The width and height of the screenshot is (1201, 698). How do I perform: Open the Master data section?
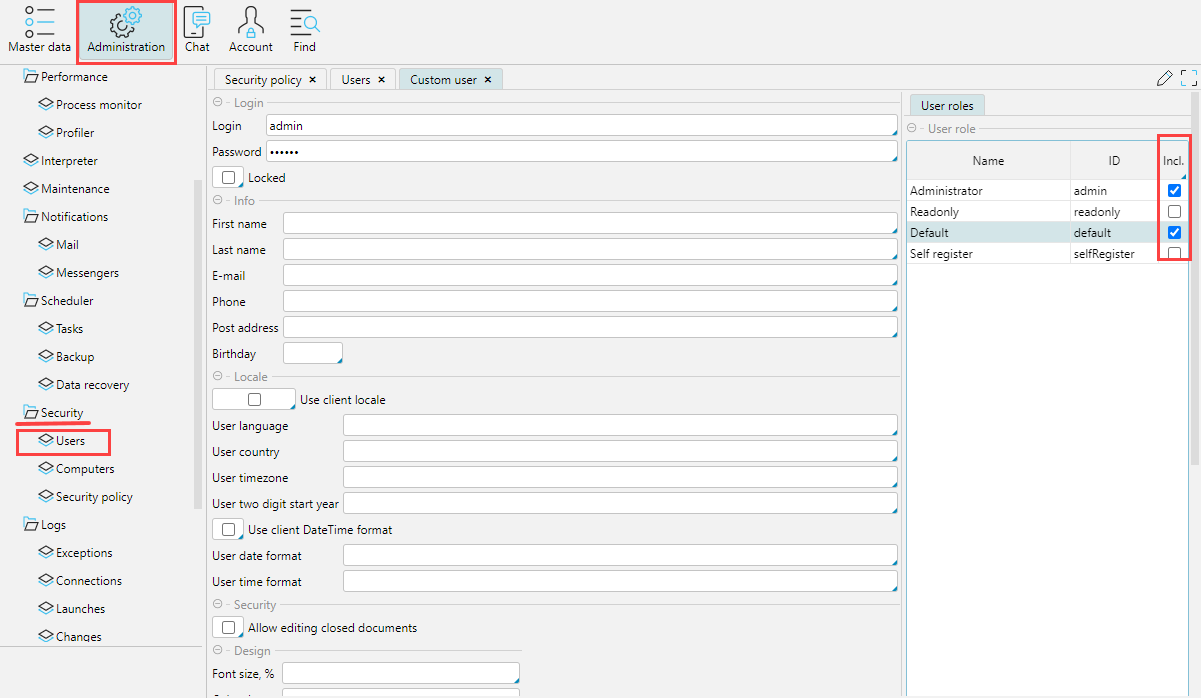pyautogui.click(x=39, y=30)
